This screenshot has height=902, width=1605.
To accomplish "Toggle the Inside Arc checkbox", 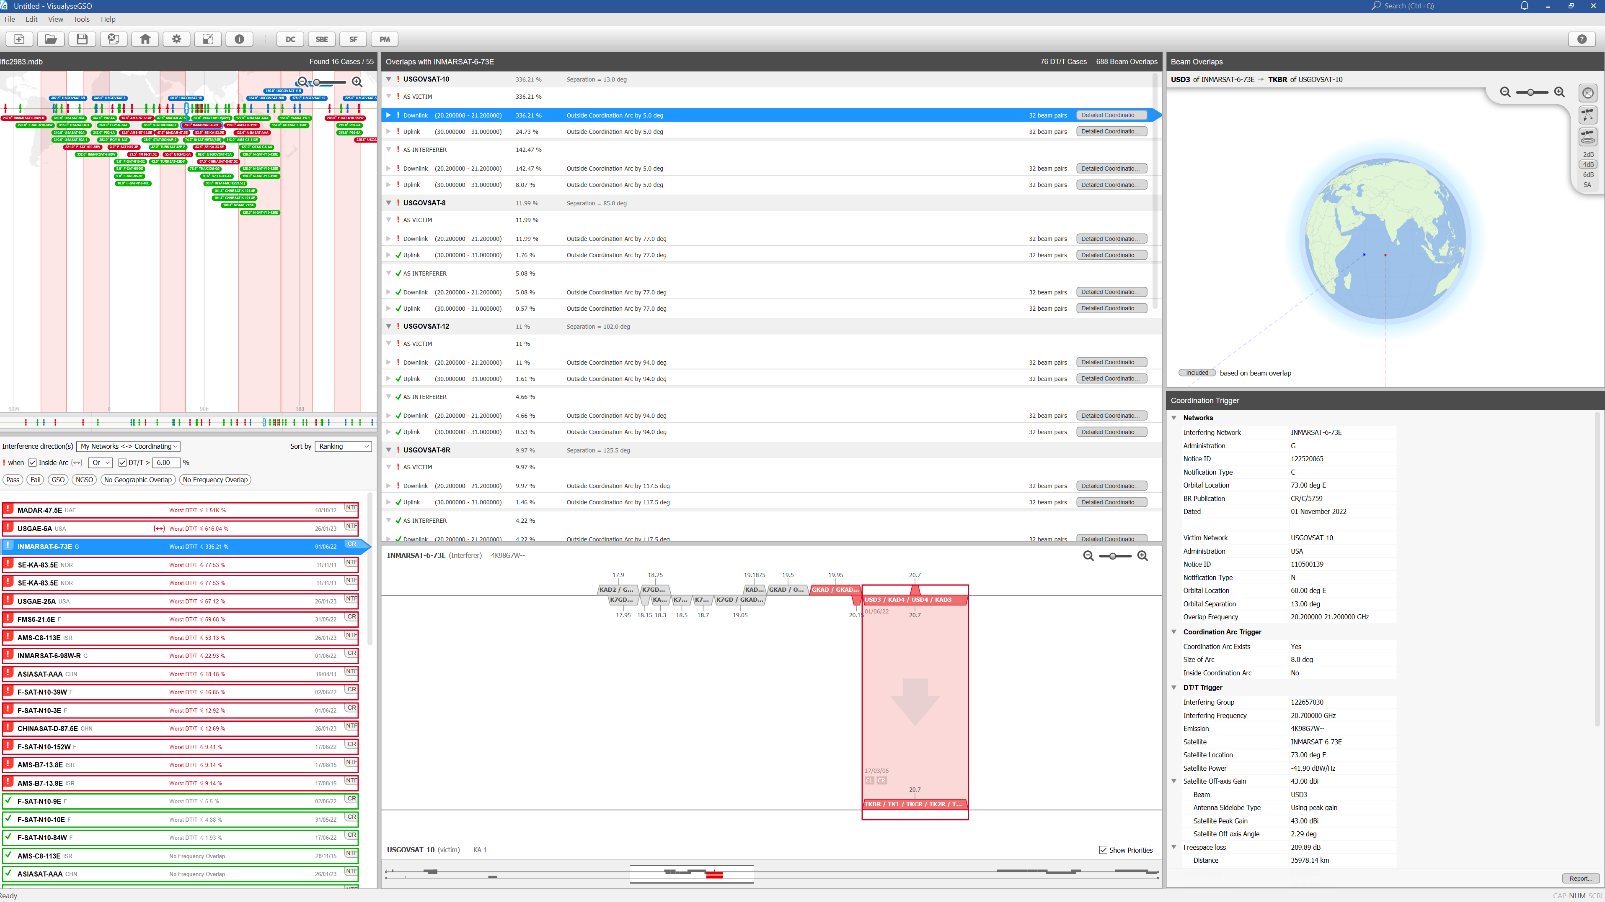I will (x=33, y=463).
